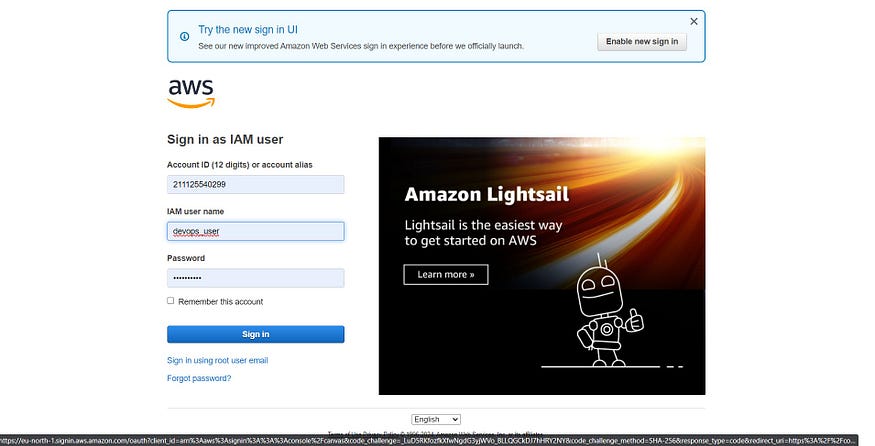Click the info icon in the banner
Screen dimensions: 875x446
pyautogui.click(x=184, y=36)
